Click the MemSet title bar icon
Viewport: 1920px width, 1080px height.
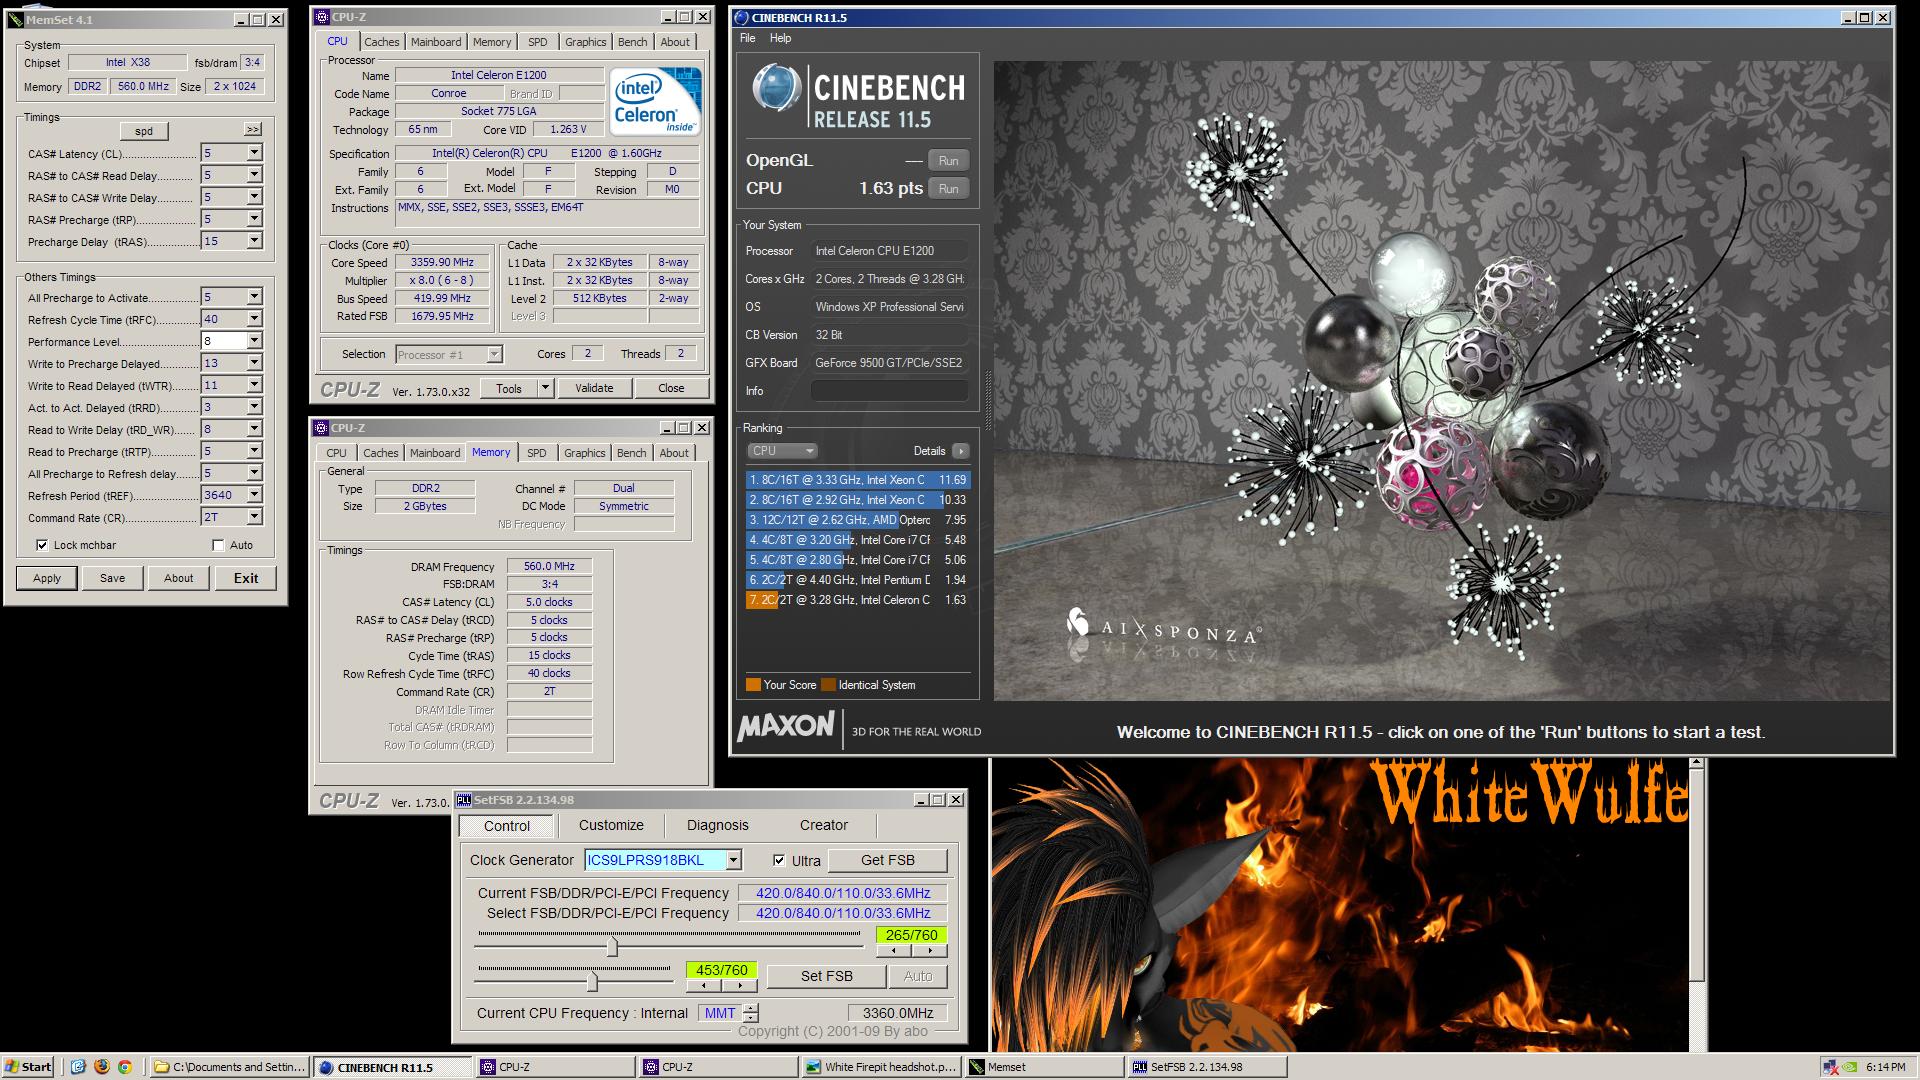(x=15, y=19)
